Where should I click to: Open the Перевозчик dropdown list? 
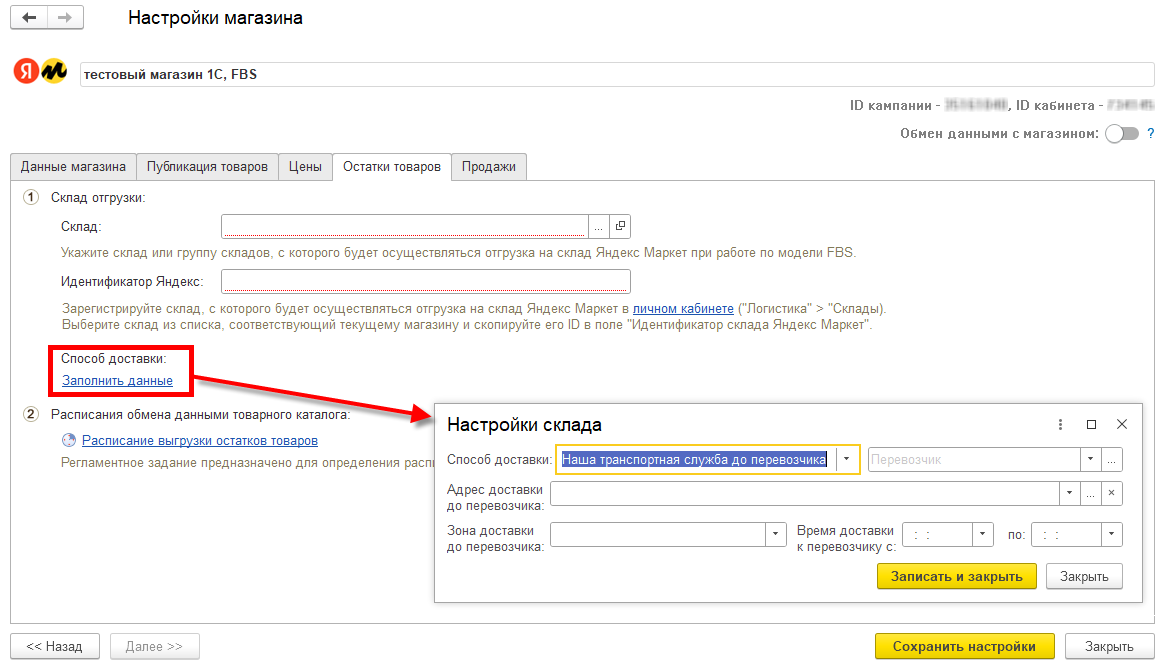pyautogui.click(x=1090, y=459)
